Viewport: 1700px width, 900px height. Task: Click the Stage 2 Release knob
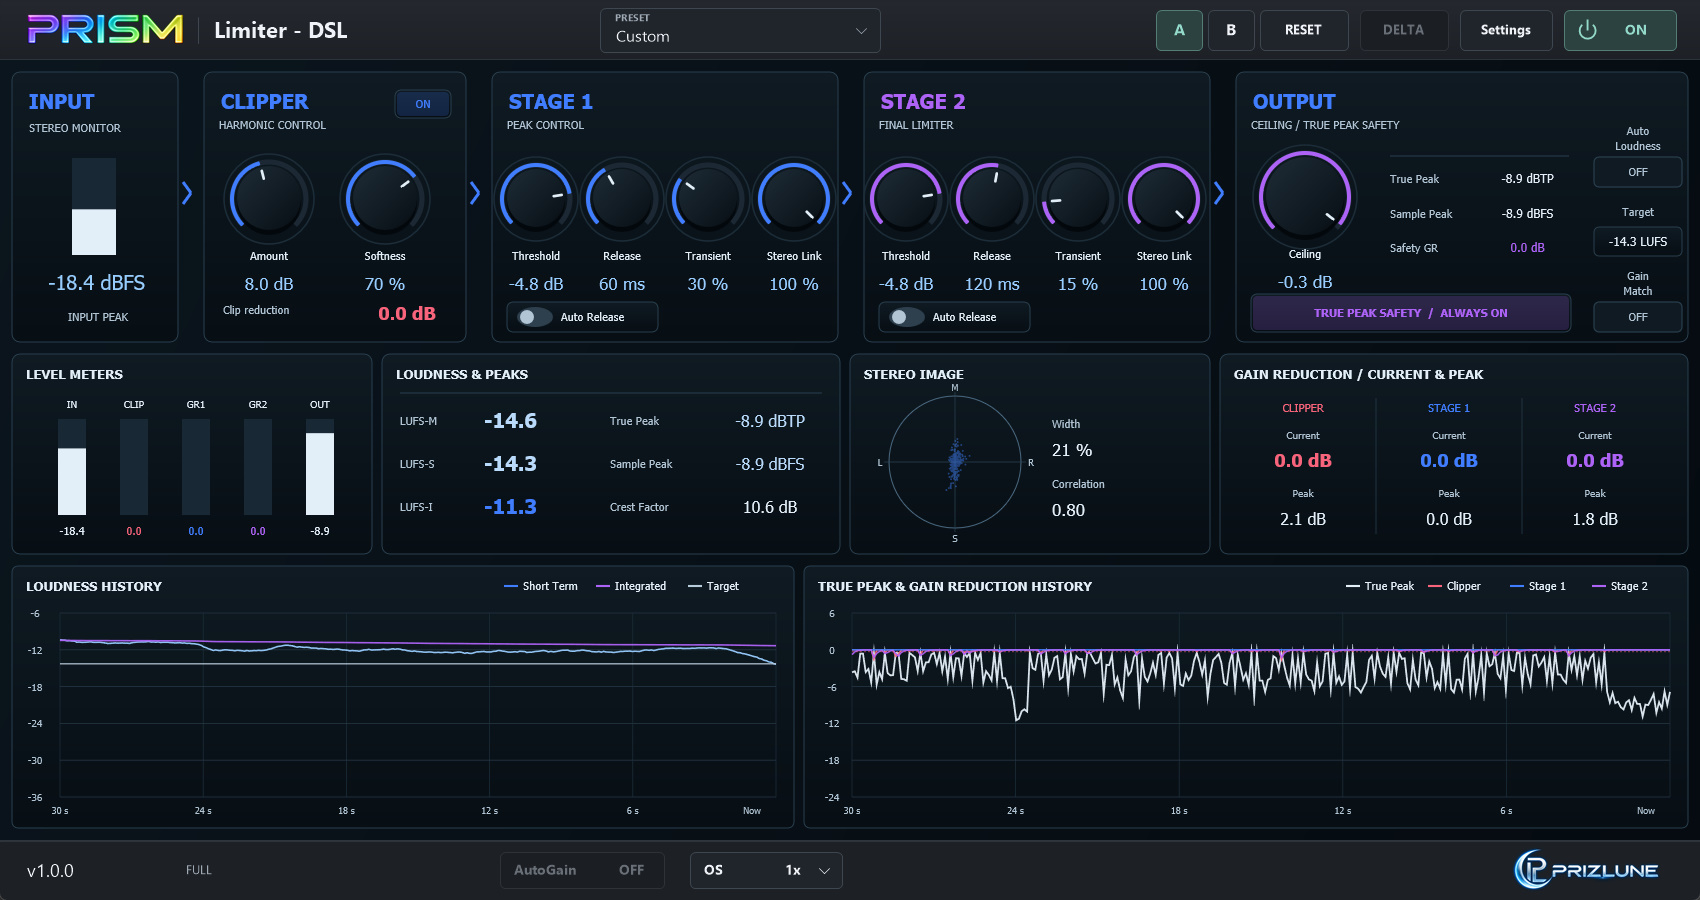(992, 199)
